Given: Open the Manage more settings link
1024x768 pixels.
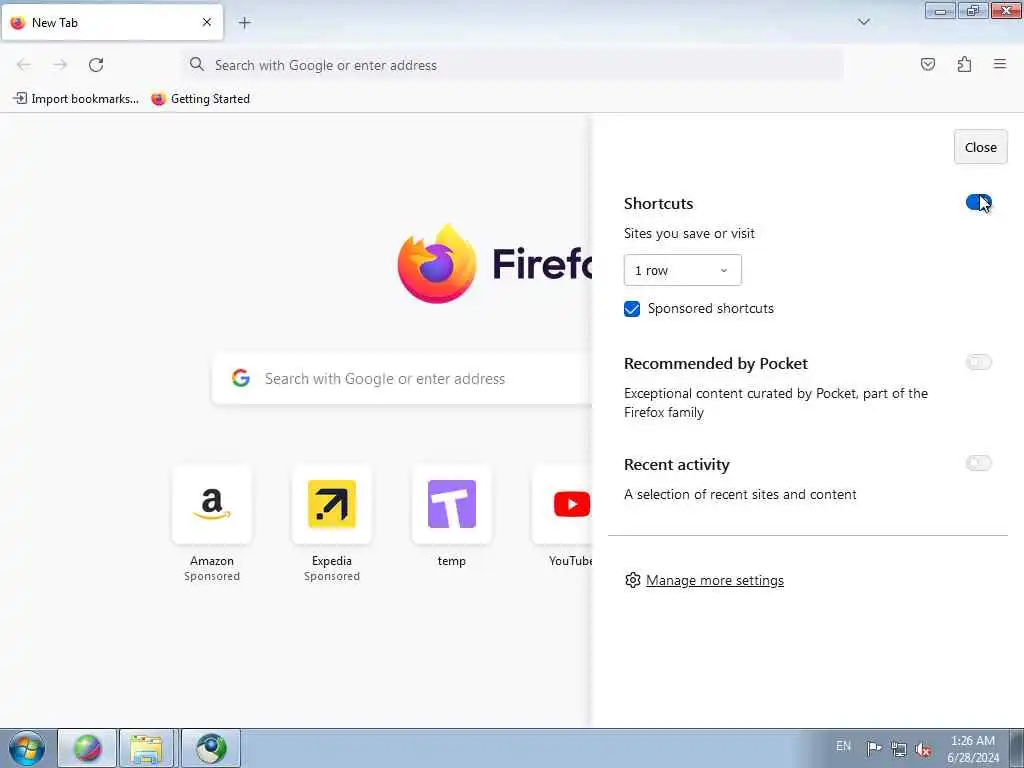Looking at the screenshot, I should (x=714, y=581).
